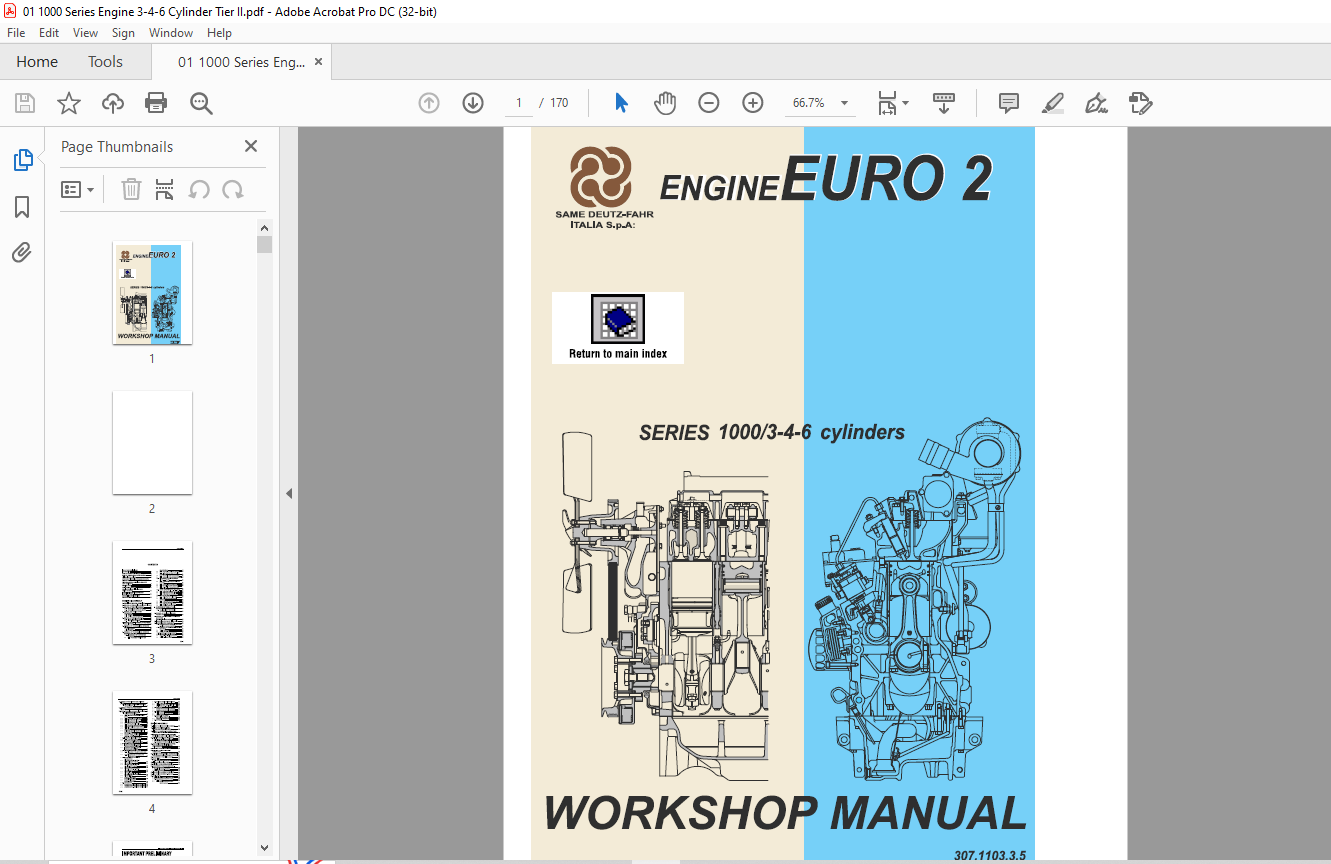Open thumbnails options dropdown menu

tap(77, 189)
